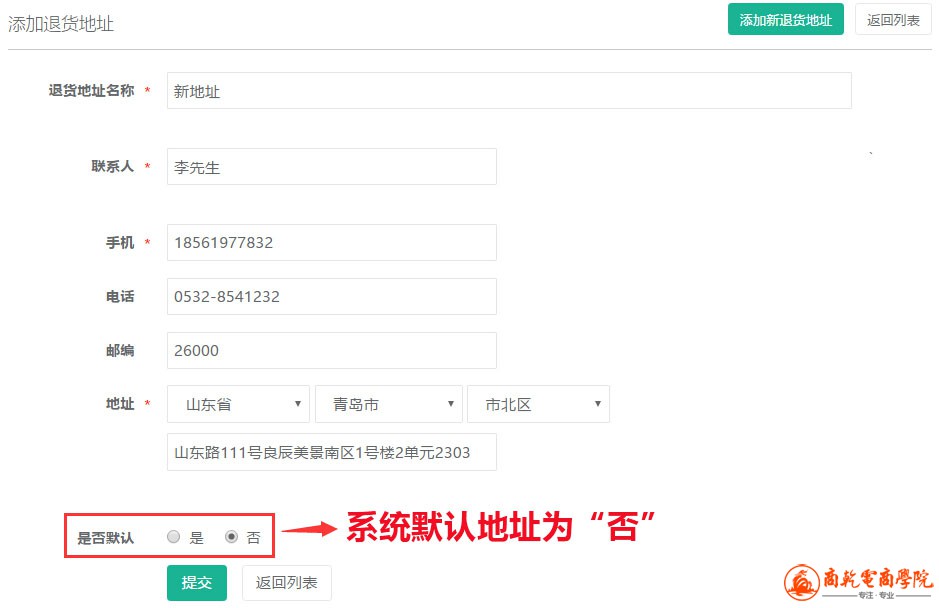Click the green 添加新退货地址 button
Screen dimensions: 939x608
click(x=785, y=20)
